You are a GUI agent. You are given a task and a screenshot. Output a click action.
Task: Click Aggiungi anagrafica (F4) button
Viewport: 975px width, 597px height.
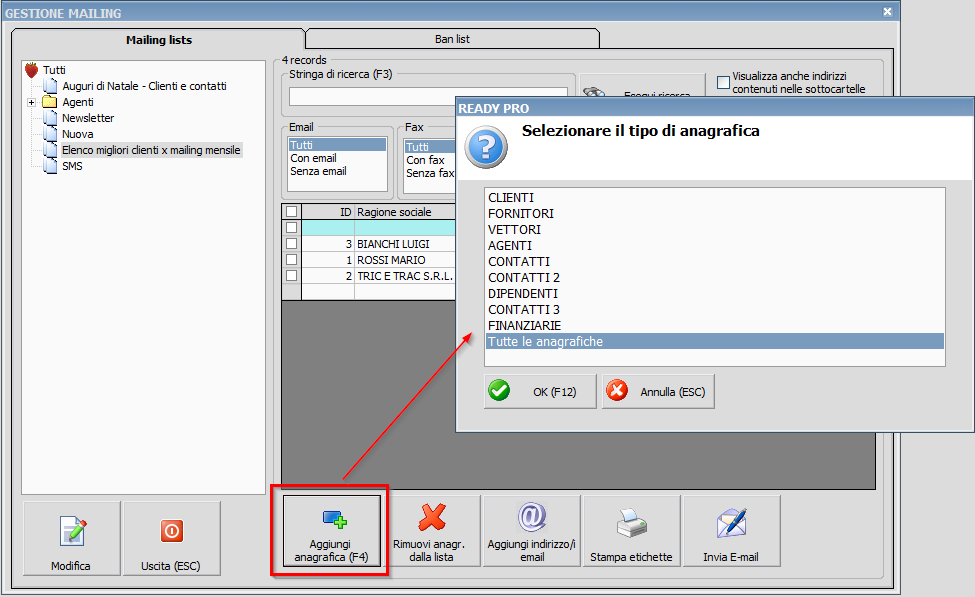point(331,530)
